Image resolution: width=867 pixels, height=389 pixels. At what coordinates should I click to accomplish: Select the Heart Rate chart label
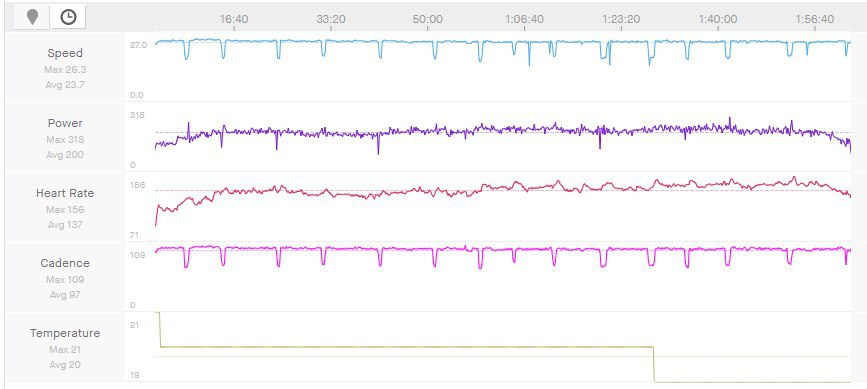coord(65,193)
